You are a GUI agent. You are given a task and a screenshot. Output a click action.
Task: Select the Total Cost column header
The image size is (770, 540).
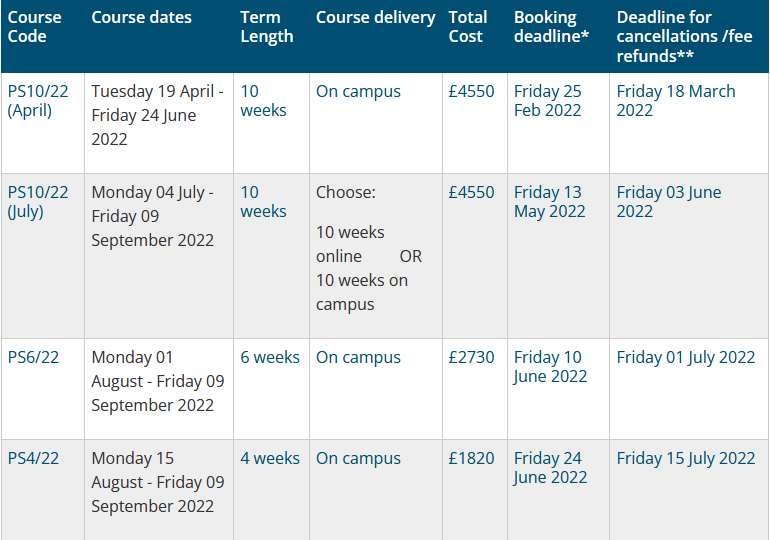(x=468, y=27)
